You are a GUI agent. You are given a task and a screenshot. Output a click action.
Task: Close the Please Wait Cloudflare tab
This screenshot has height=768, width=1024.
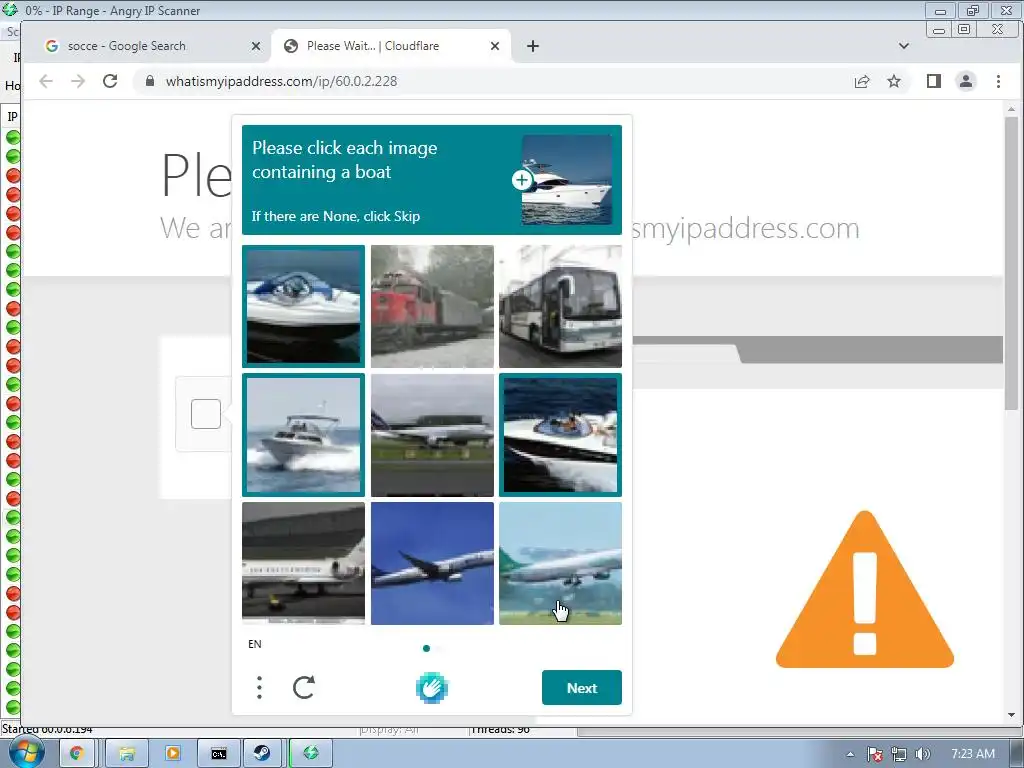495,46
